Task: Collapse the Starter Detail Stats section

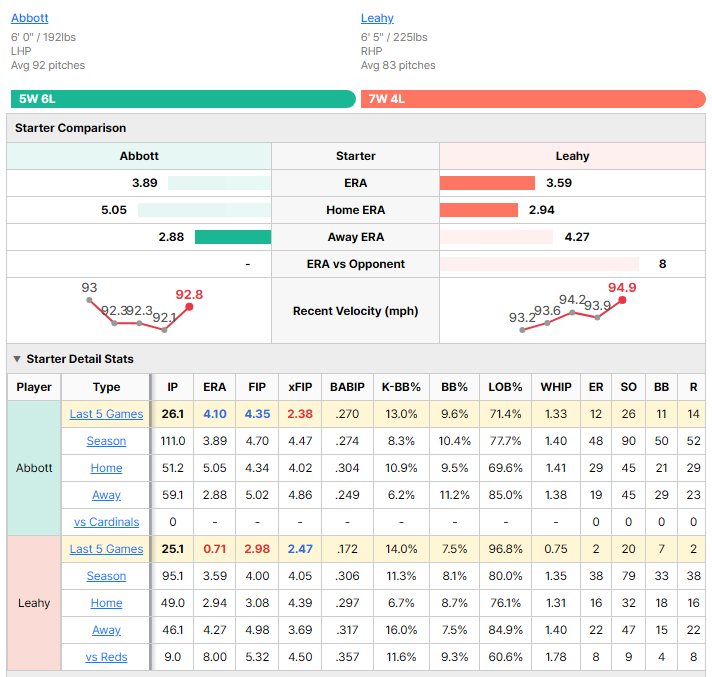Action: click(x=17, y=359)
